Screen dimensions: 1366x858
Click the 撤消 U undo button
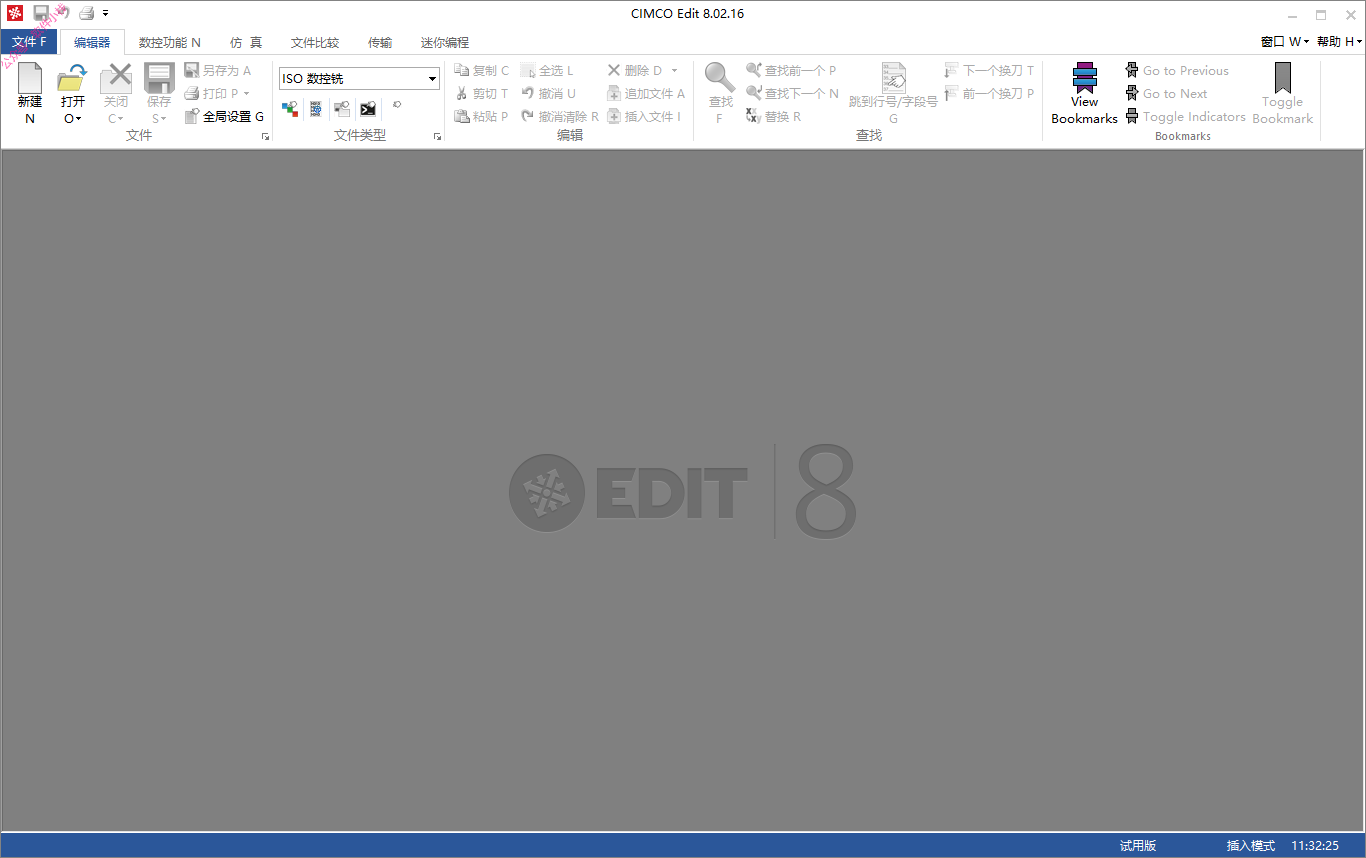(x=548, y=93)
